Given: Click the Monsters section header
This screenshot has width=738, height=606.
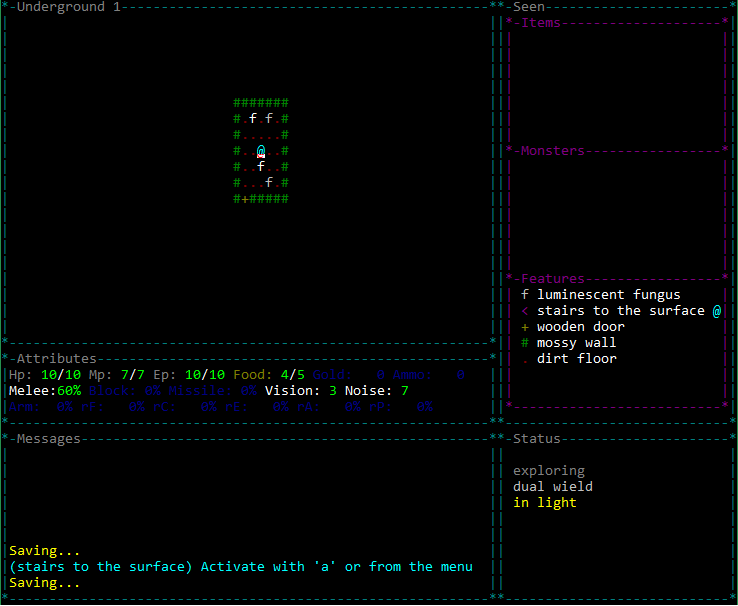Looking at the screenshot, I should 553,151.
